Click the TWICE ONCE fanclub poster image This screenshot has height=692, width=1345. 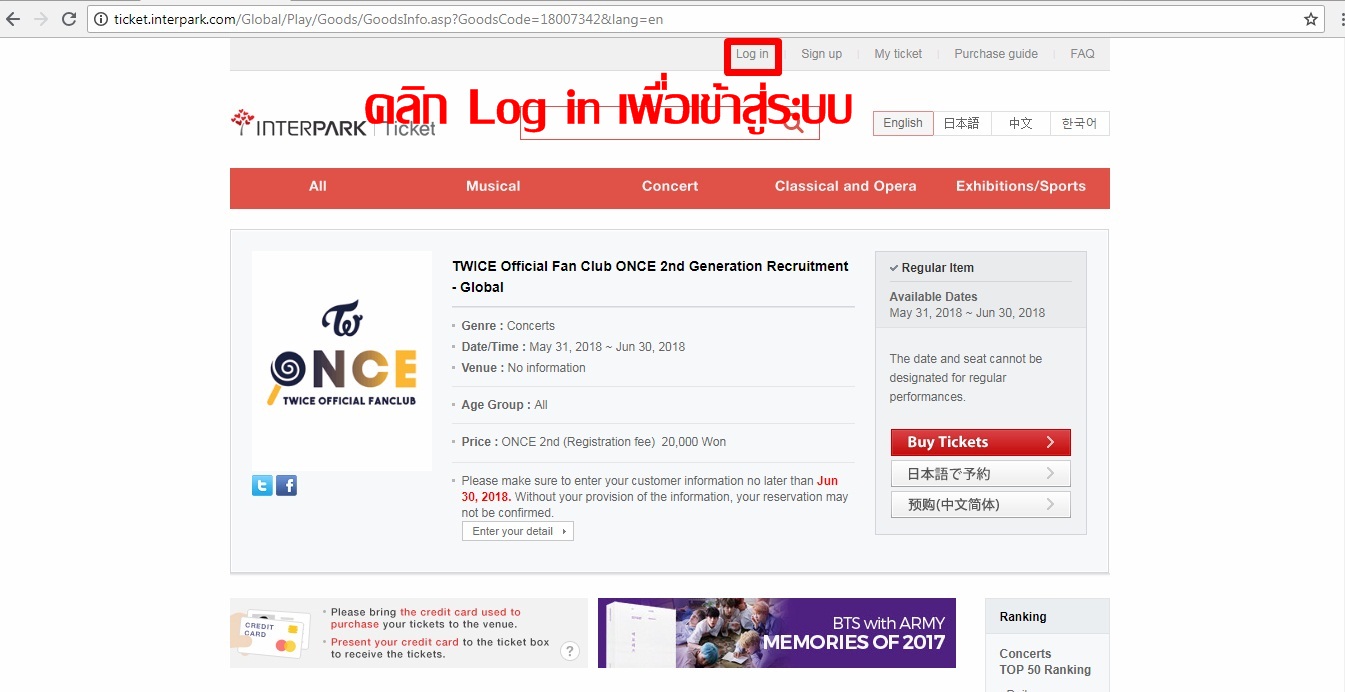(x=342, y=361)
